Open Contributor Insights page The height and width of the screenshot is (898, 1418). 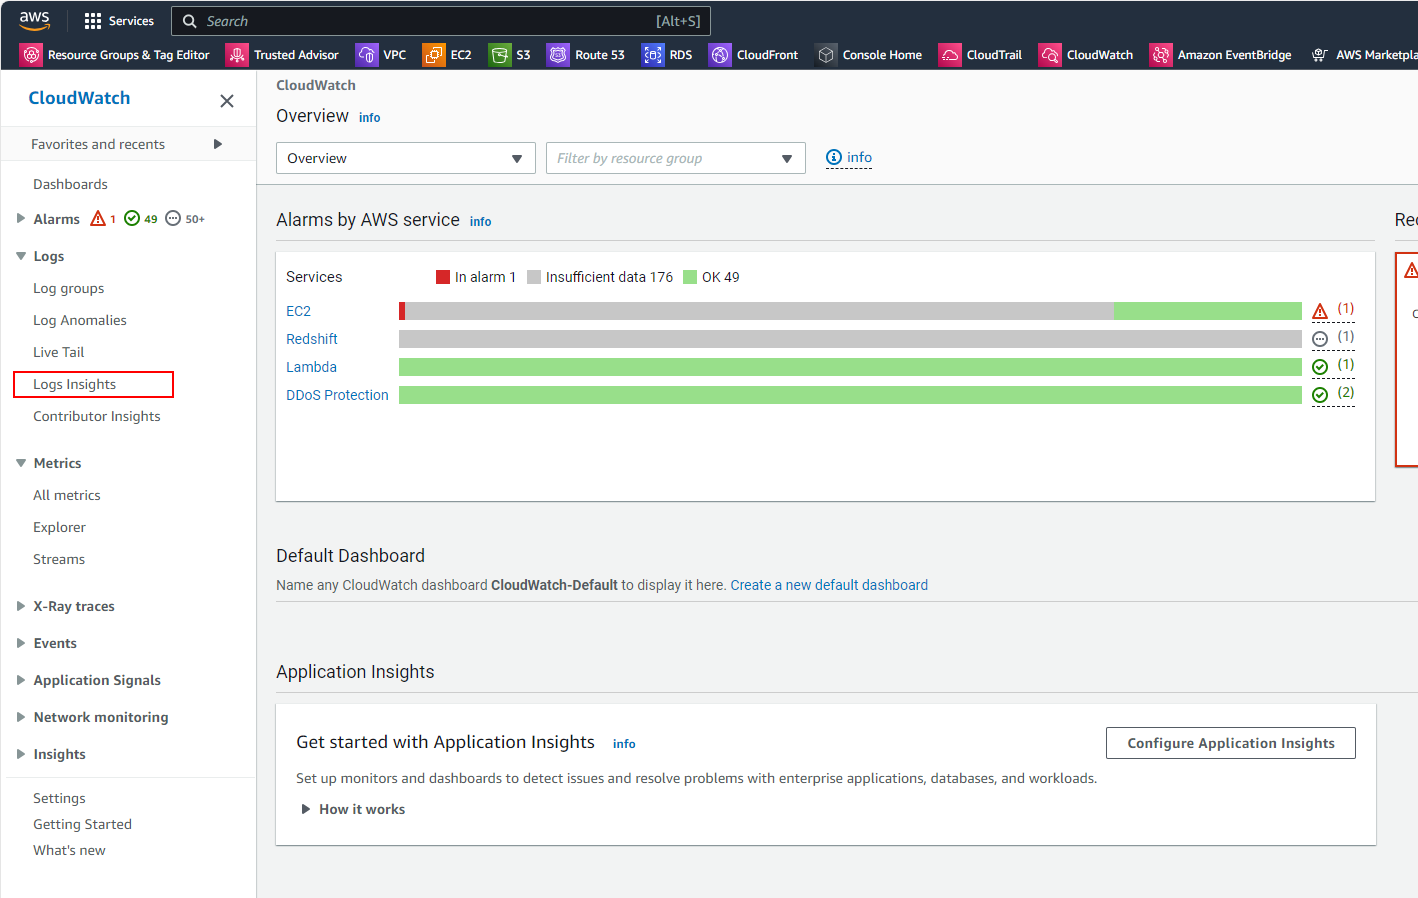97,416
